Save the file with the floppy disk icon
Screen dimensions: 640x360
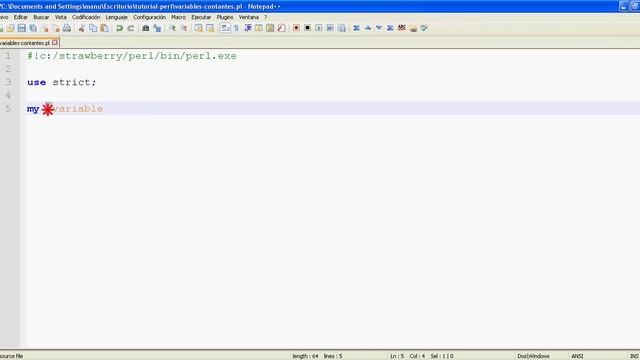point(22,28)
